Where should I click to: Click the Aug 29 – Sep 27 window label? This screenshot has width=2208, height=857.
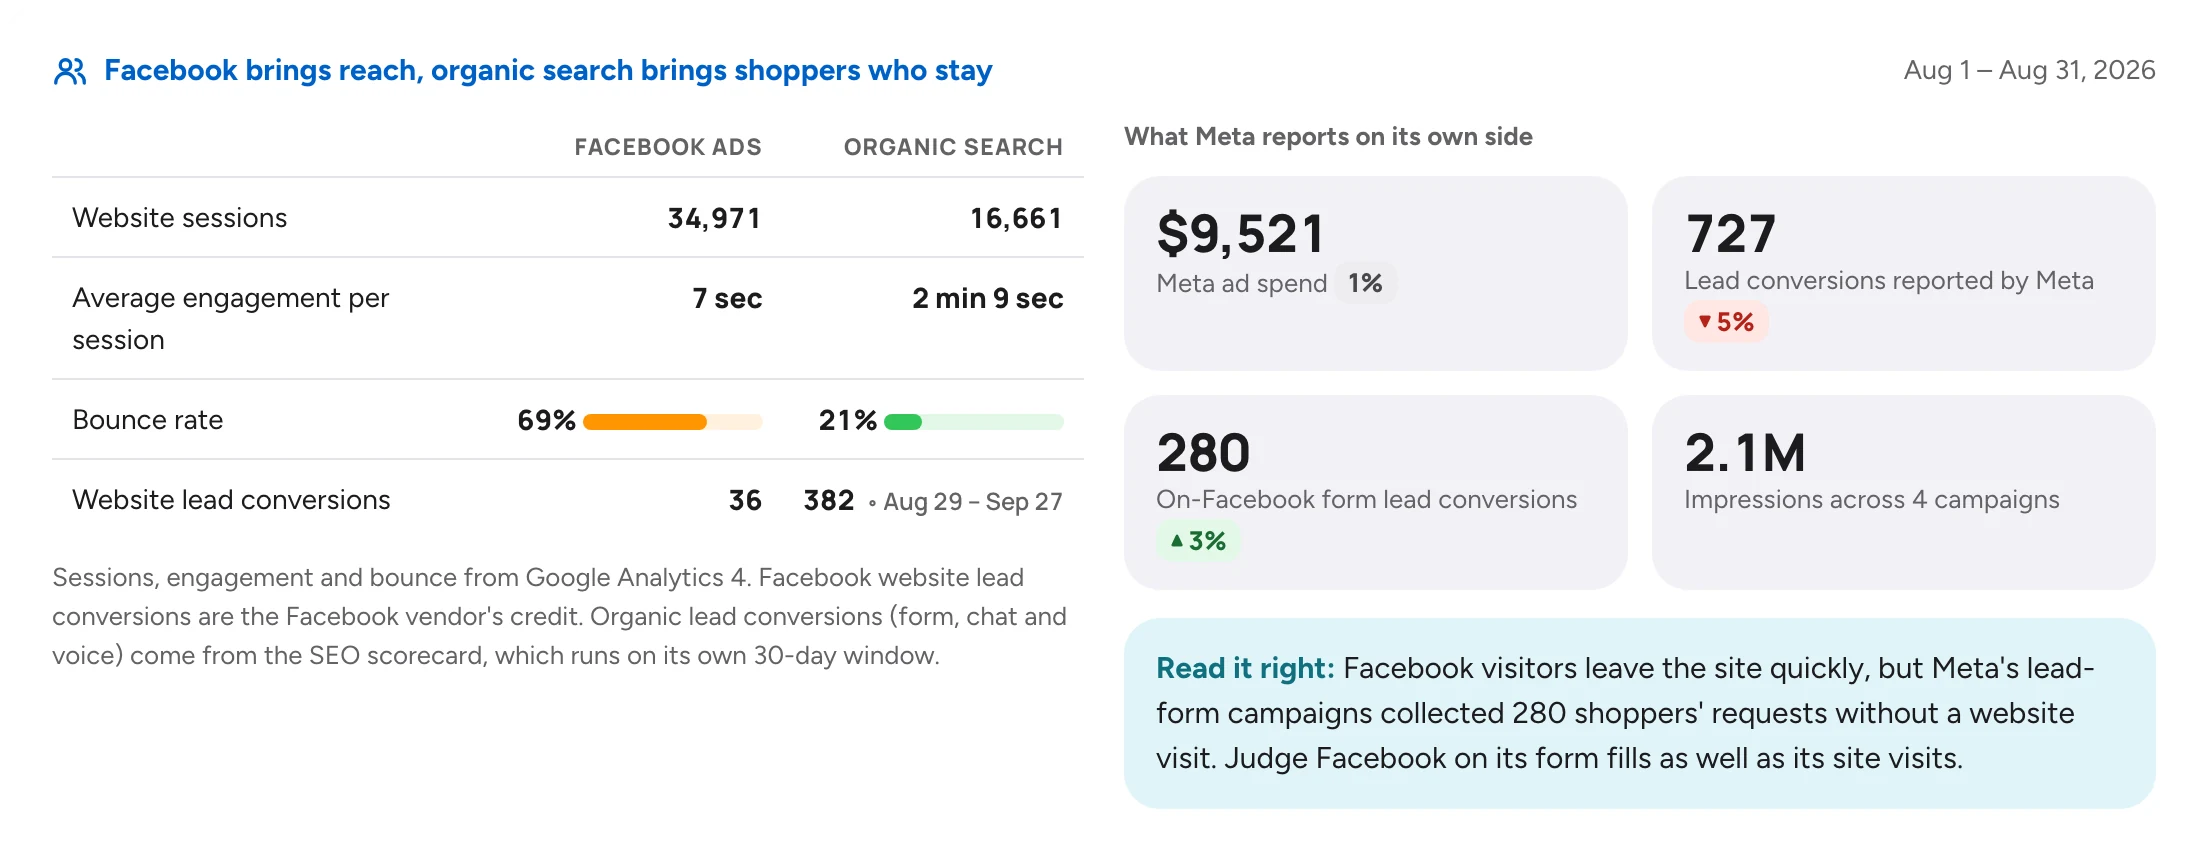pyautogui.click(x=973, y=502)
